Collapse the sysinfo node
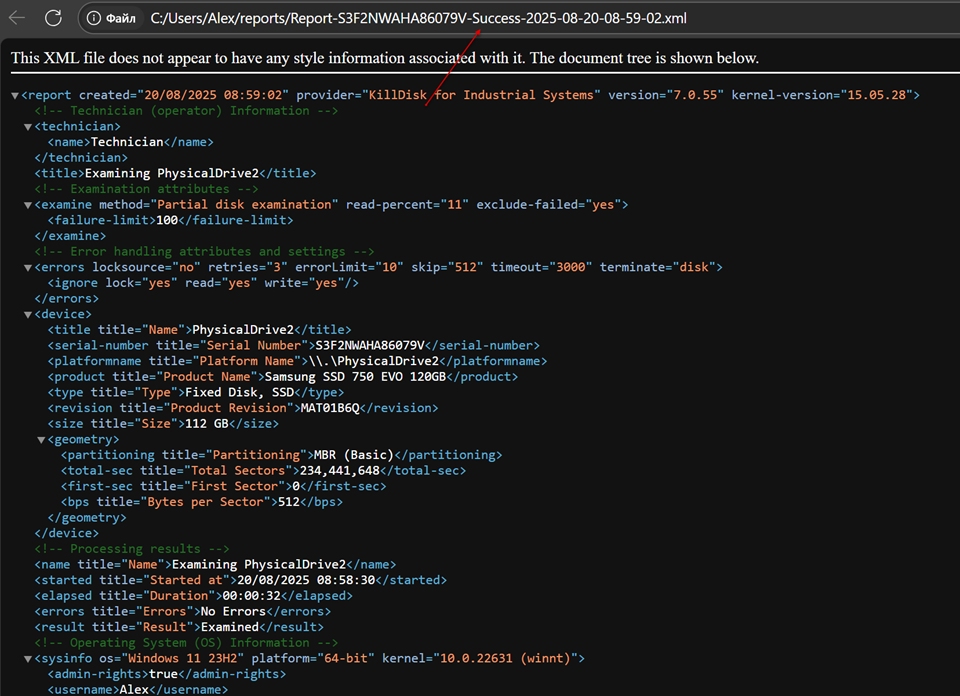Viewport: 960px width, 696px height. click(28, 659)
